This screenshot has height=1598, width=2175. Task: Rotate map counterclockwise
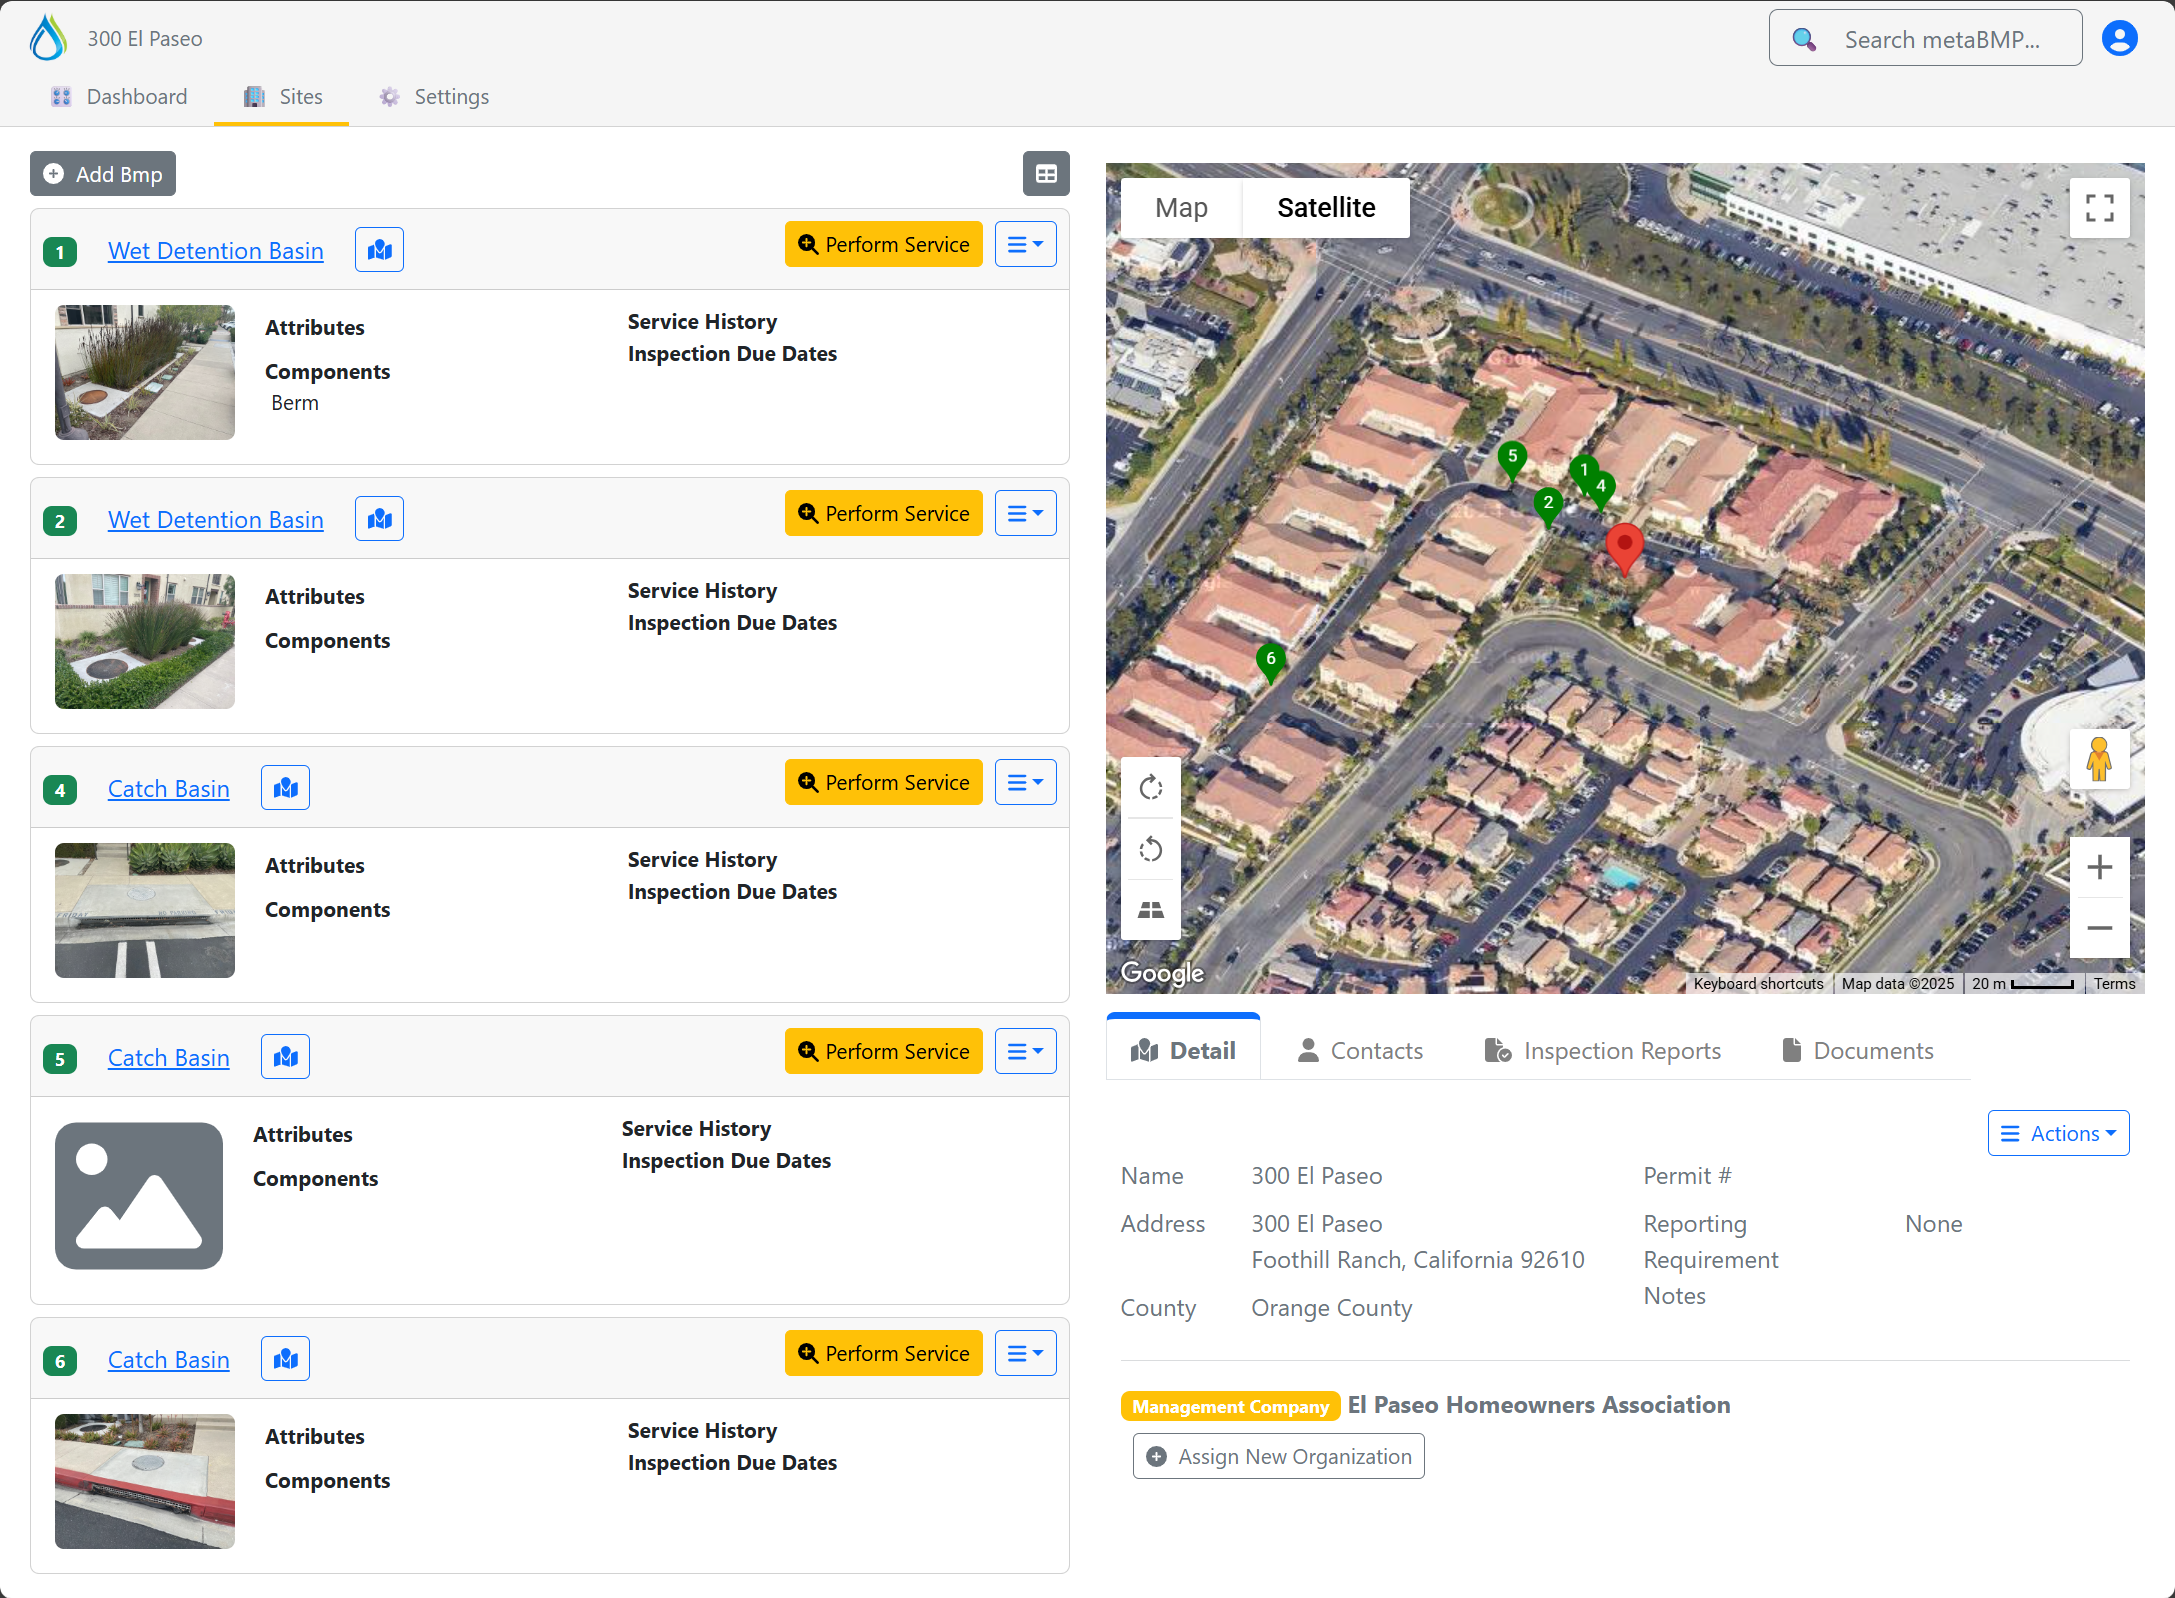click(x=1151, y=849)
